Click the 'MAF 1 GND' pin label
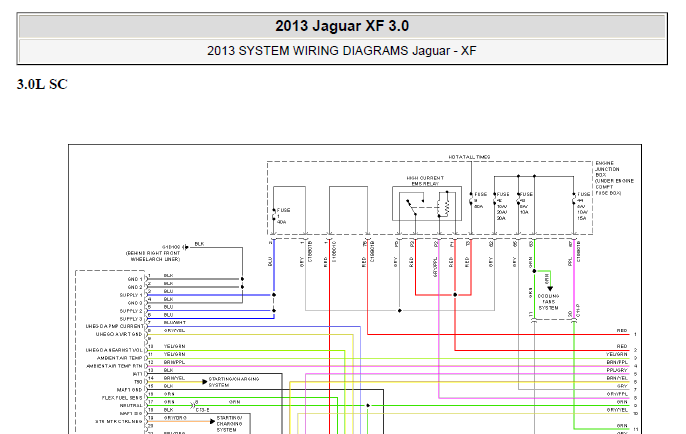Image resolution: width=686 pixels, height=434 pixels. point(130,389)
